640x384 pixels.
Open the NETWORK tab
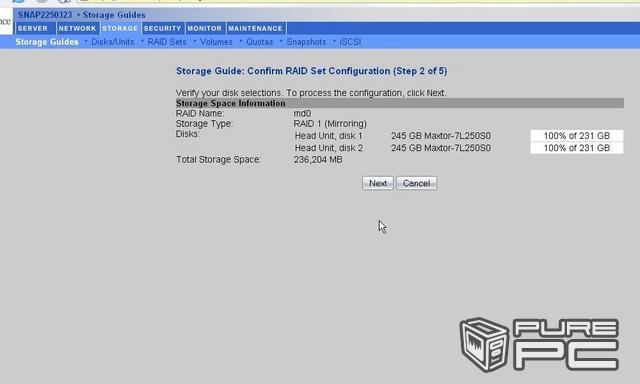(x=78, y=28)
